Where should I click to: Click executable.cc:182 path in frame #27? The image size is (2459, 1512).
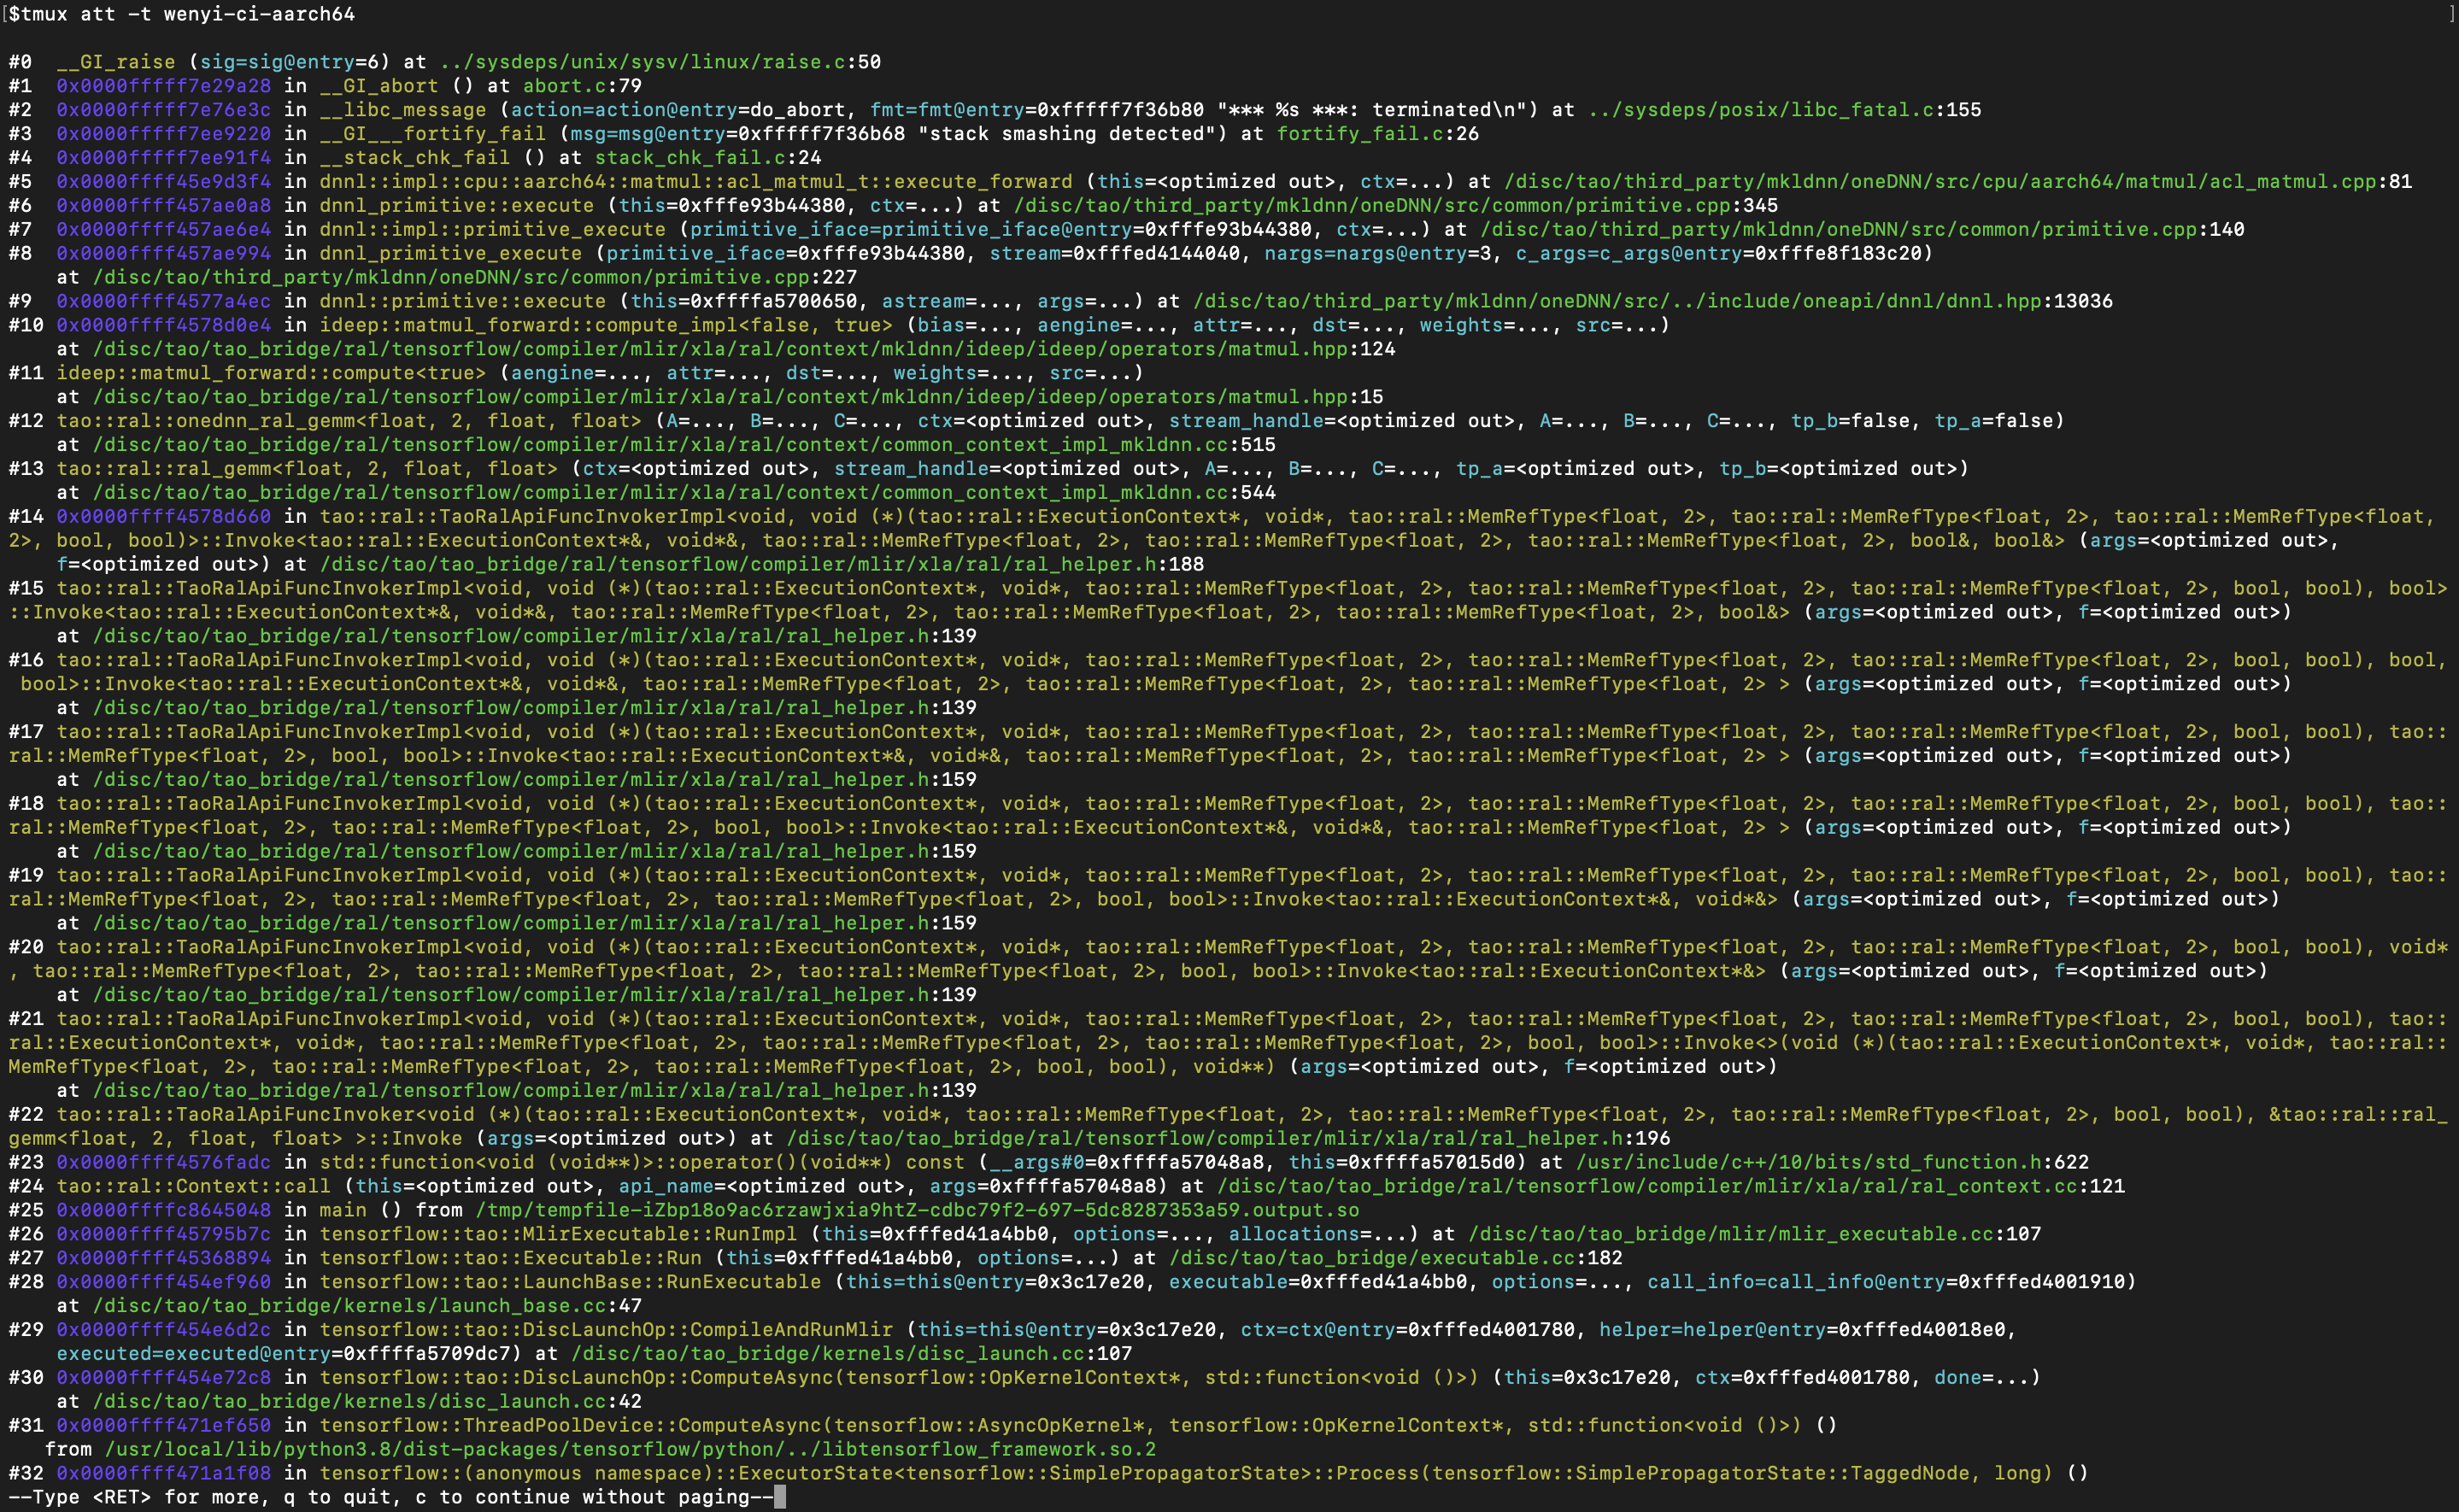pos(1396,1259)
